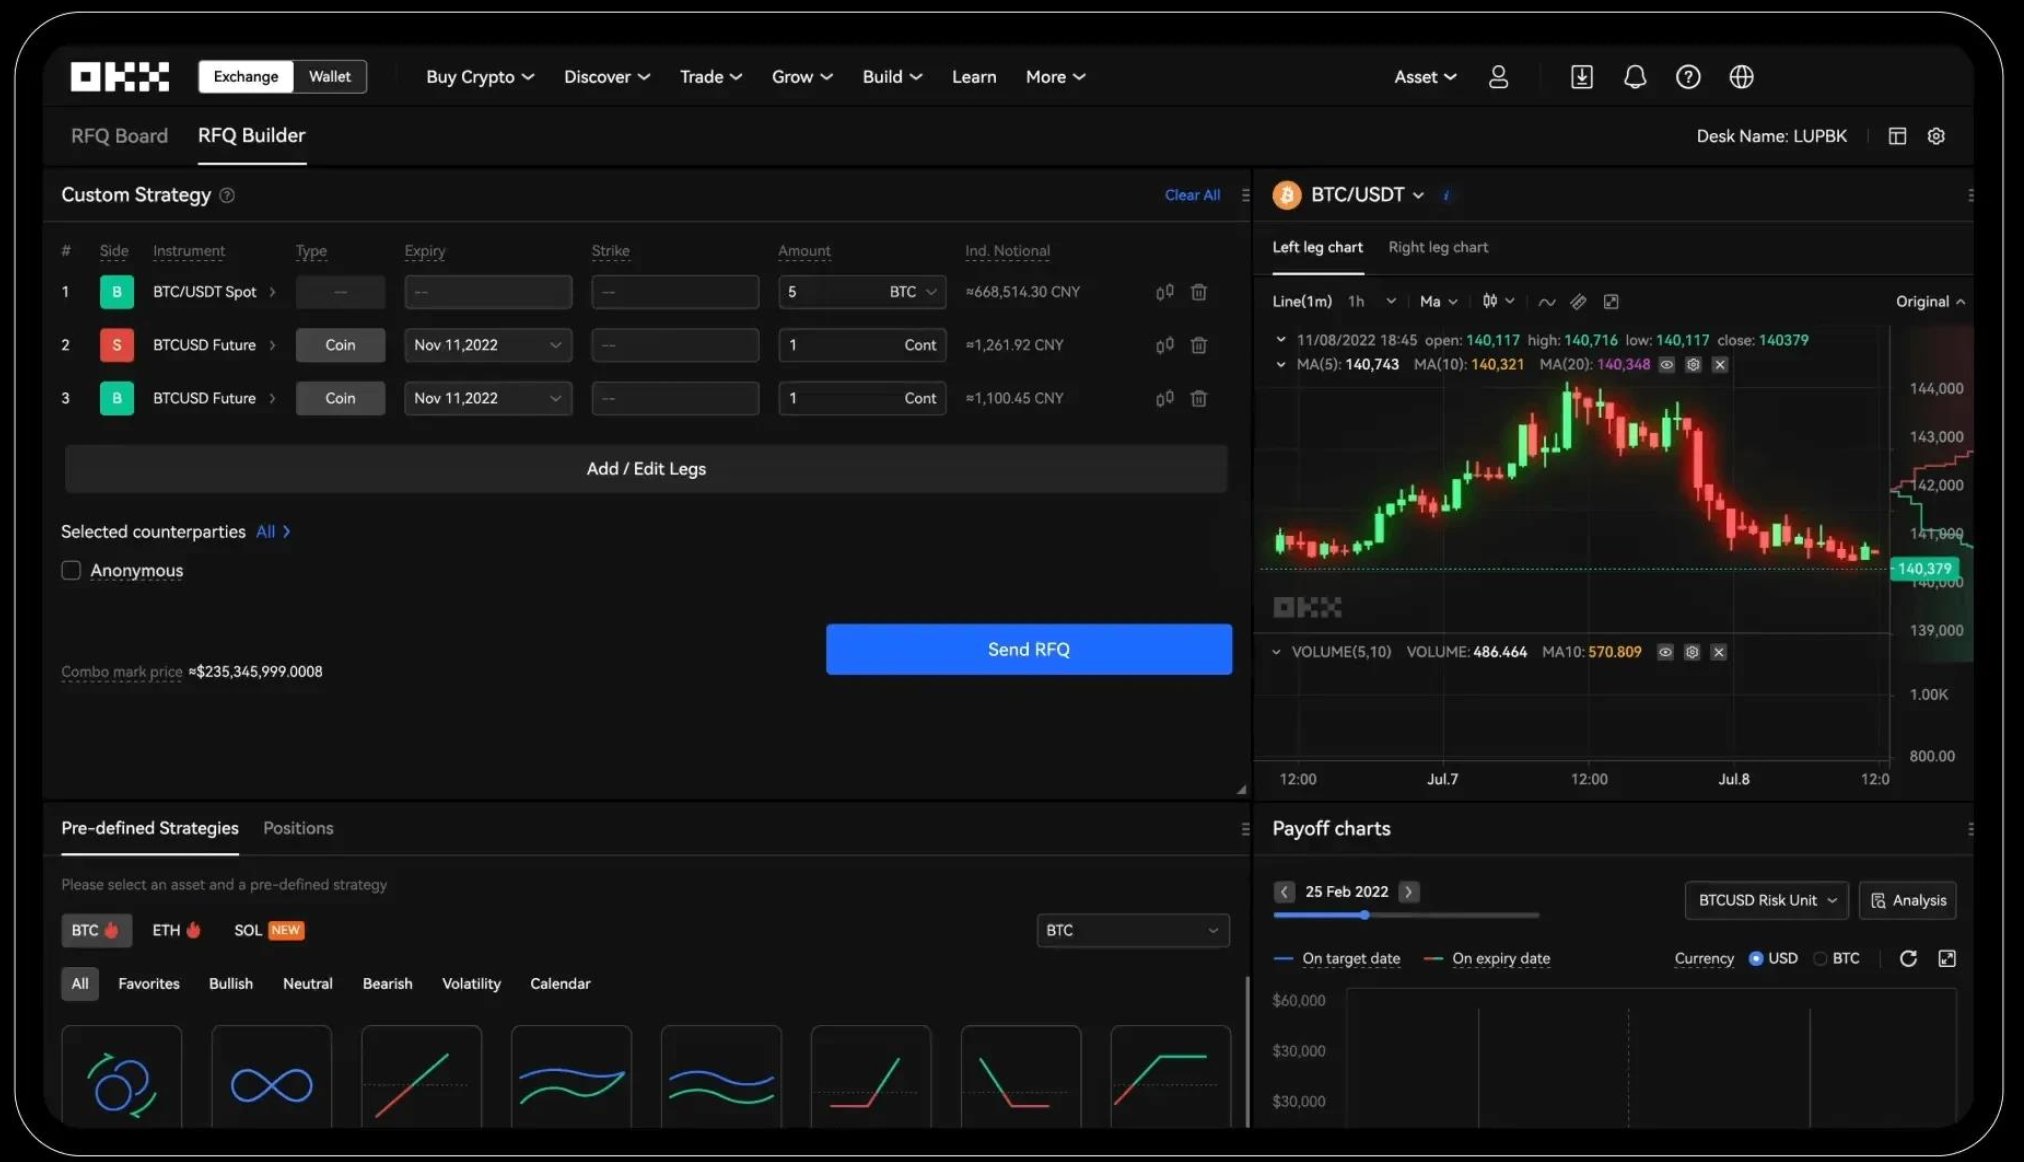Click the Send RFQ button
Viewport: 2024px width, 1162px height.
(x=1028, y=649)
